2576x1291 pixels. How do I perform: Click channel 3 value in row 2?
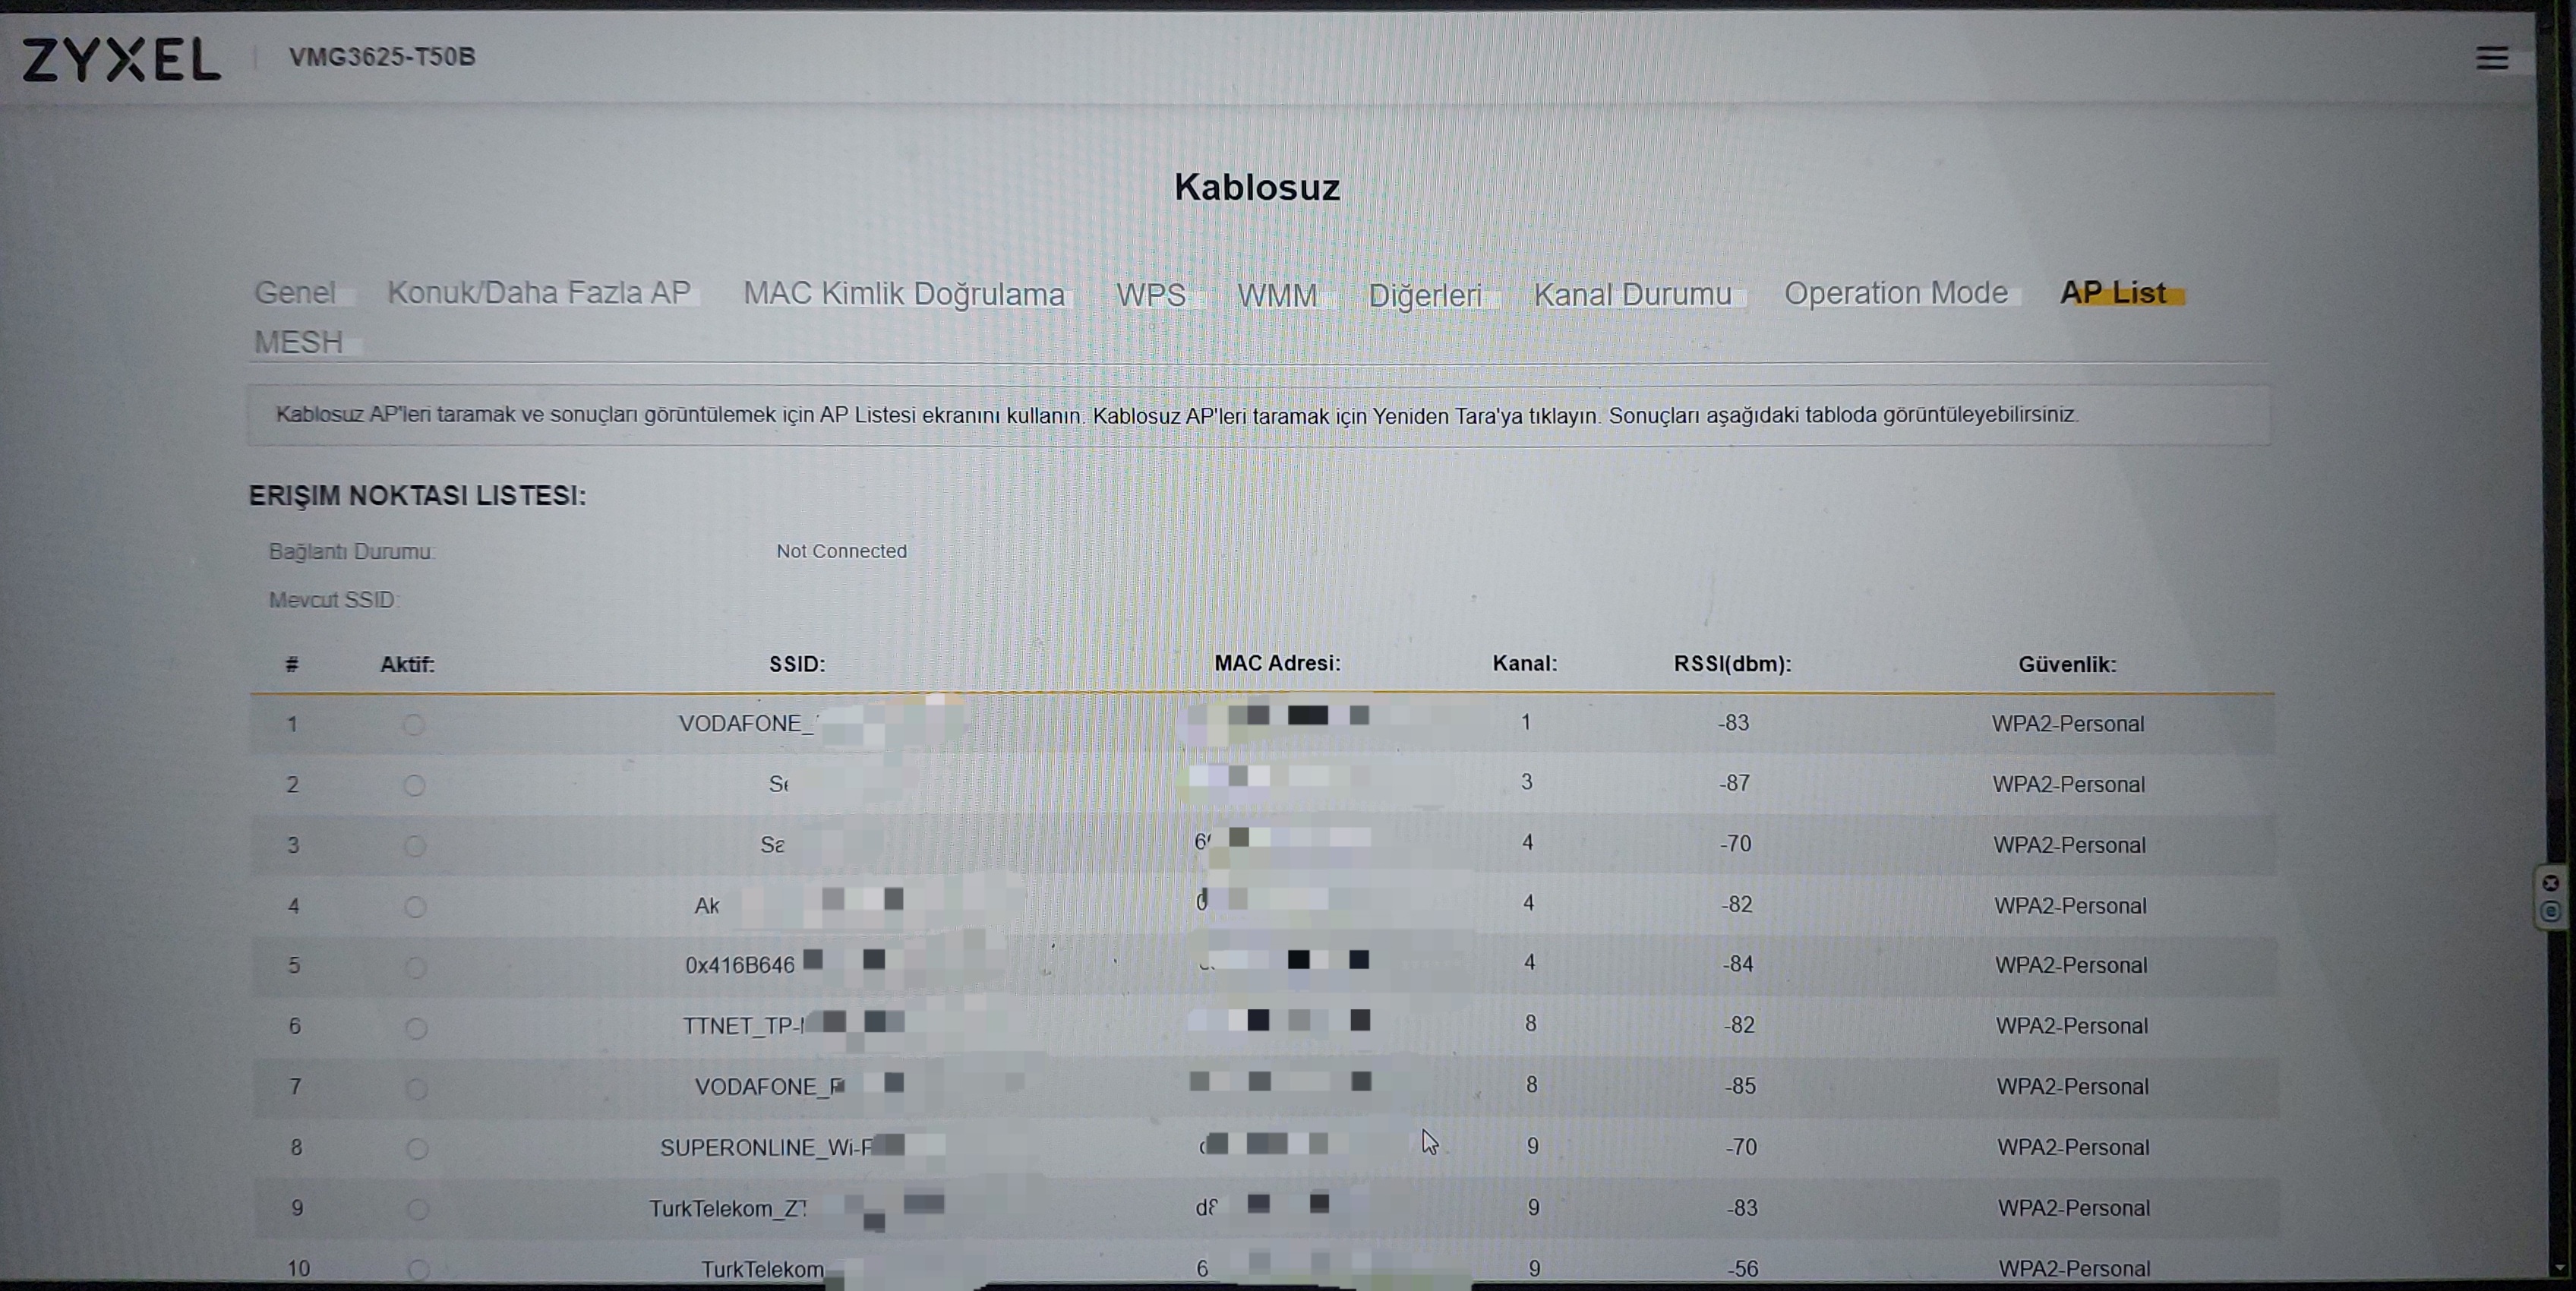click(1526, 782)
